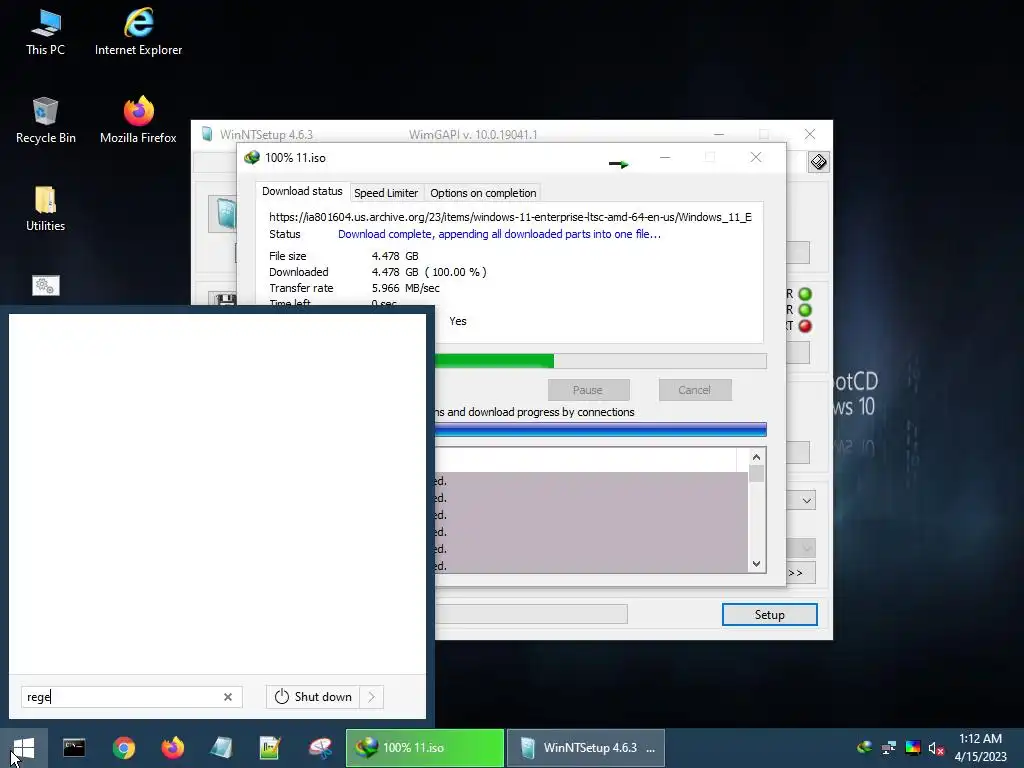Open This PC desktop icon

click(x=45, y=33)
